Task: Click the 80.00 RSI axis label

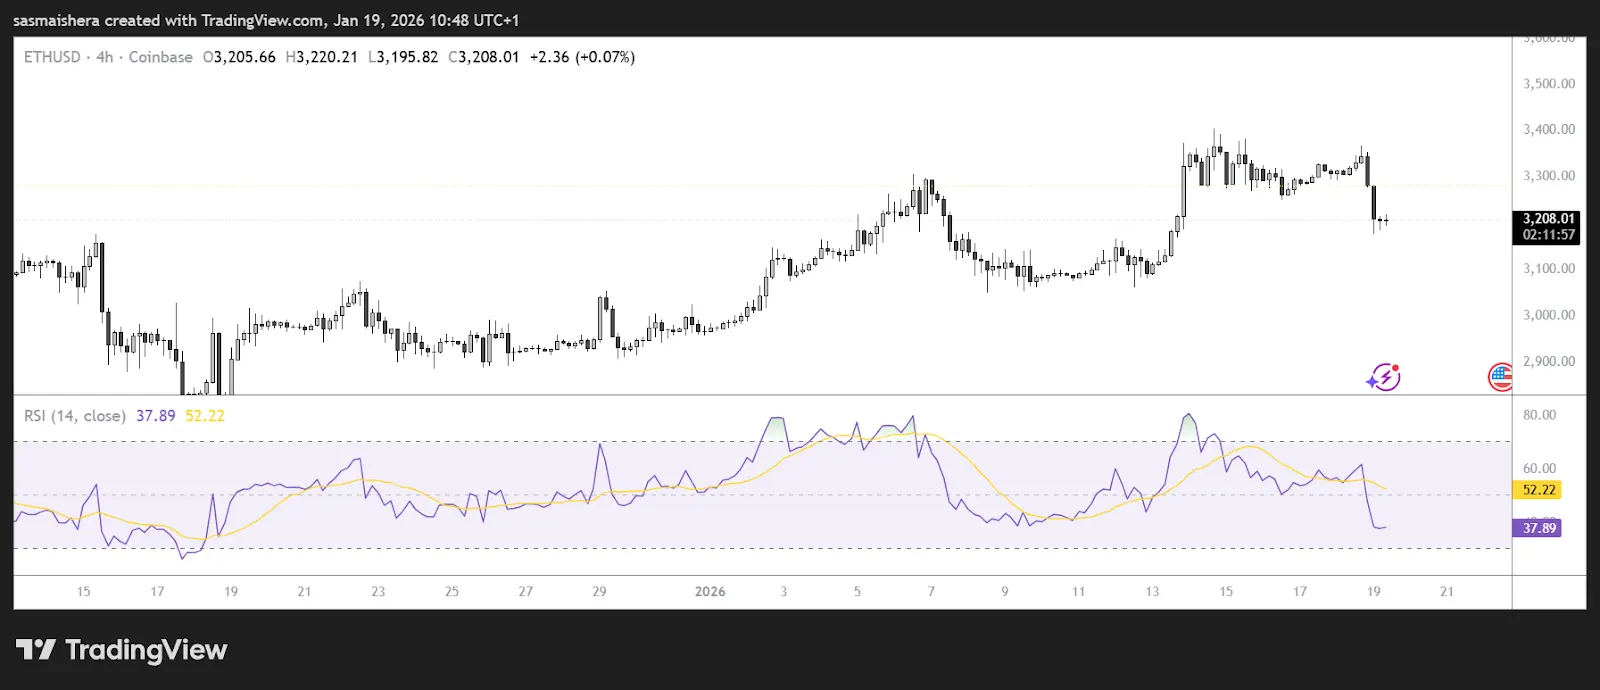Action: pos(1540,415)
